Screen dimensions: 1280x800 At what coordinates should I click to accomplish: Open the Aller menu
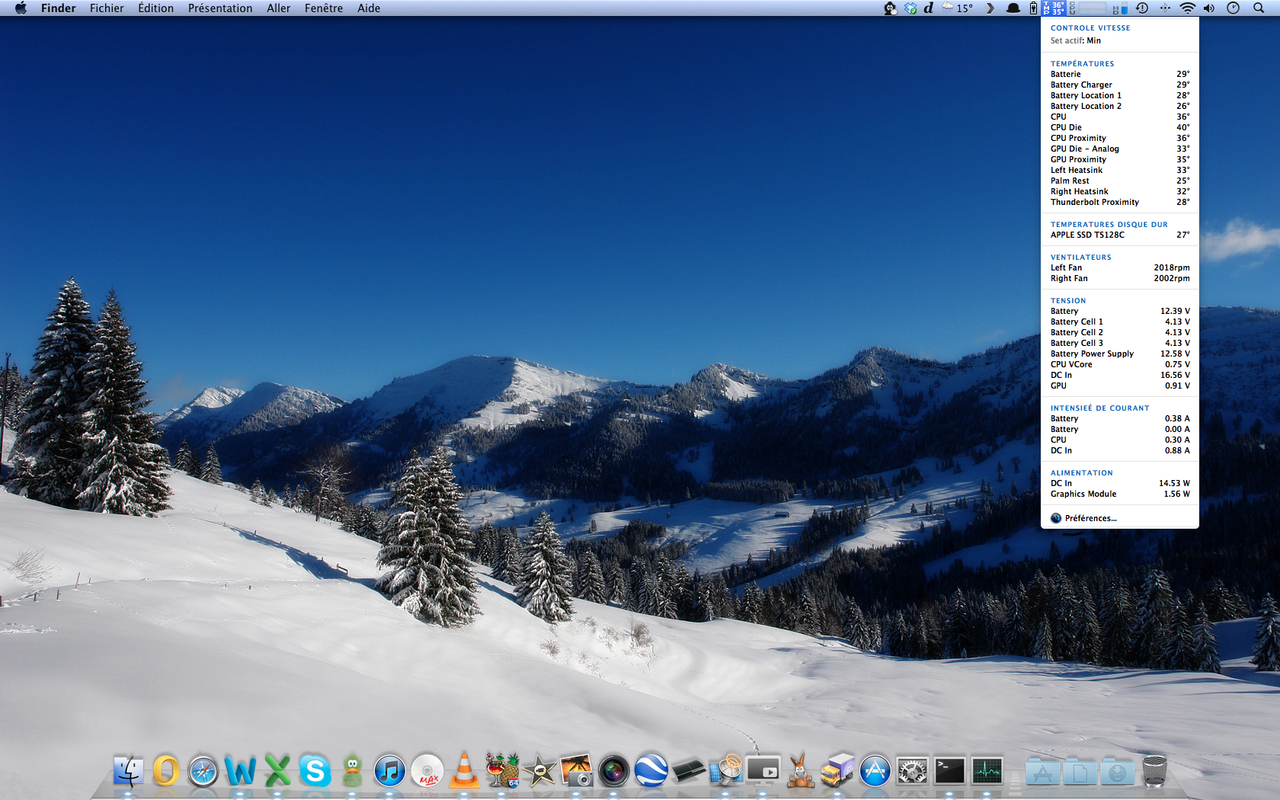coord(279,8)
